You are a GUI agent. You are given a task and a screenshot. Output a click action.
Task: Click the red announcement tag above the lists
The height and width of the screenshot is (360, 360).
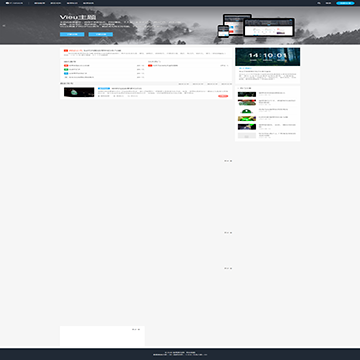point(66,51)
